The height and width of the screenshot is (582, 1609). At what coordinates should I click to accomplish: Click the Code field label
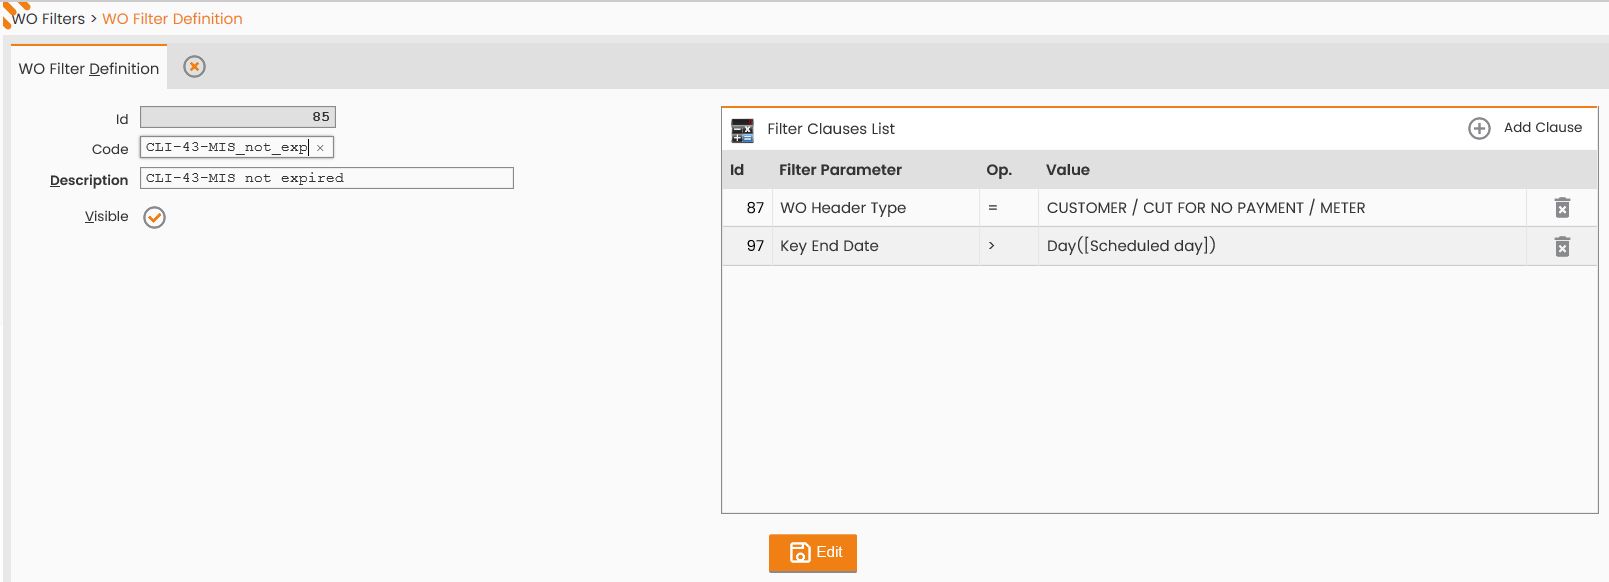[x=110, y=149]
